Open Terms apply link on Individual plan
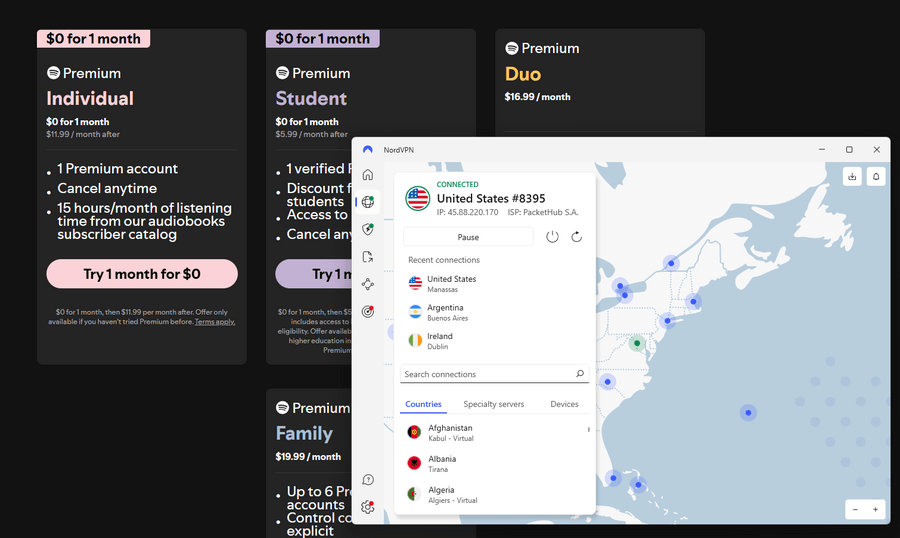 click(x=215, y=322)
